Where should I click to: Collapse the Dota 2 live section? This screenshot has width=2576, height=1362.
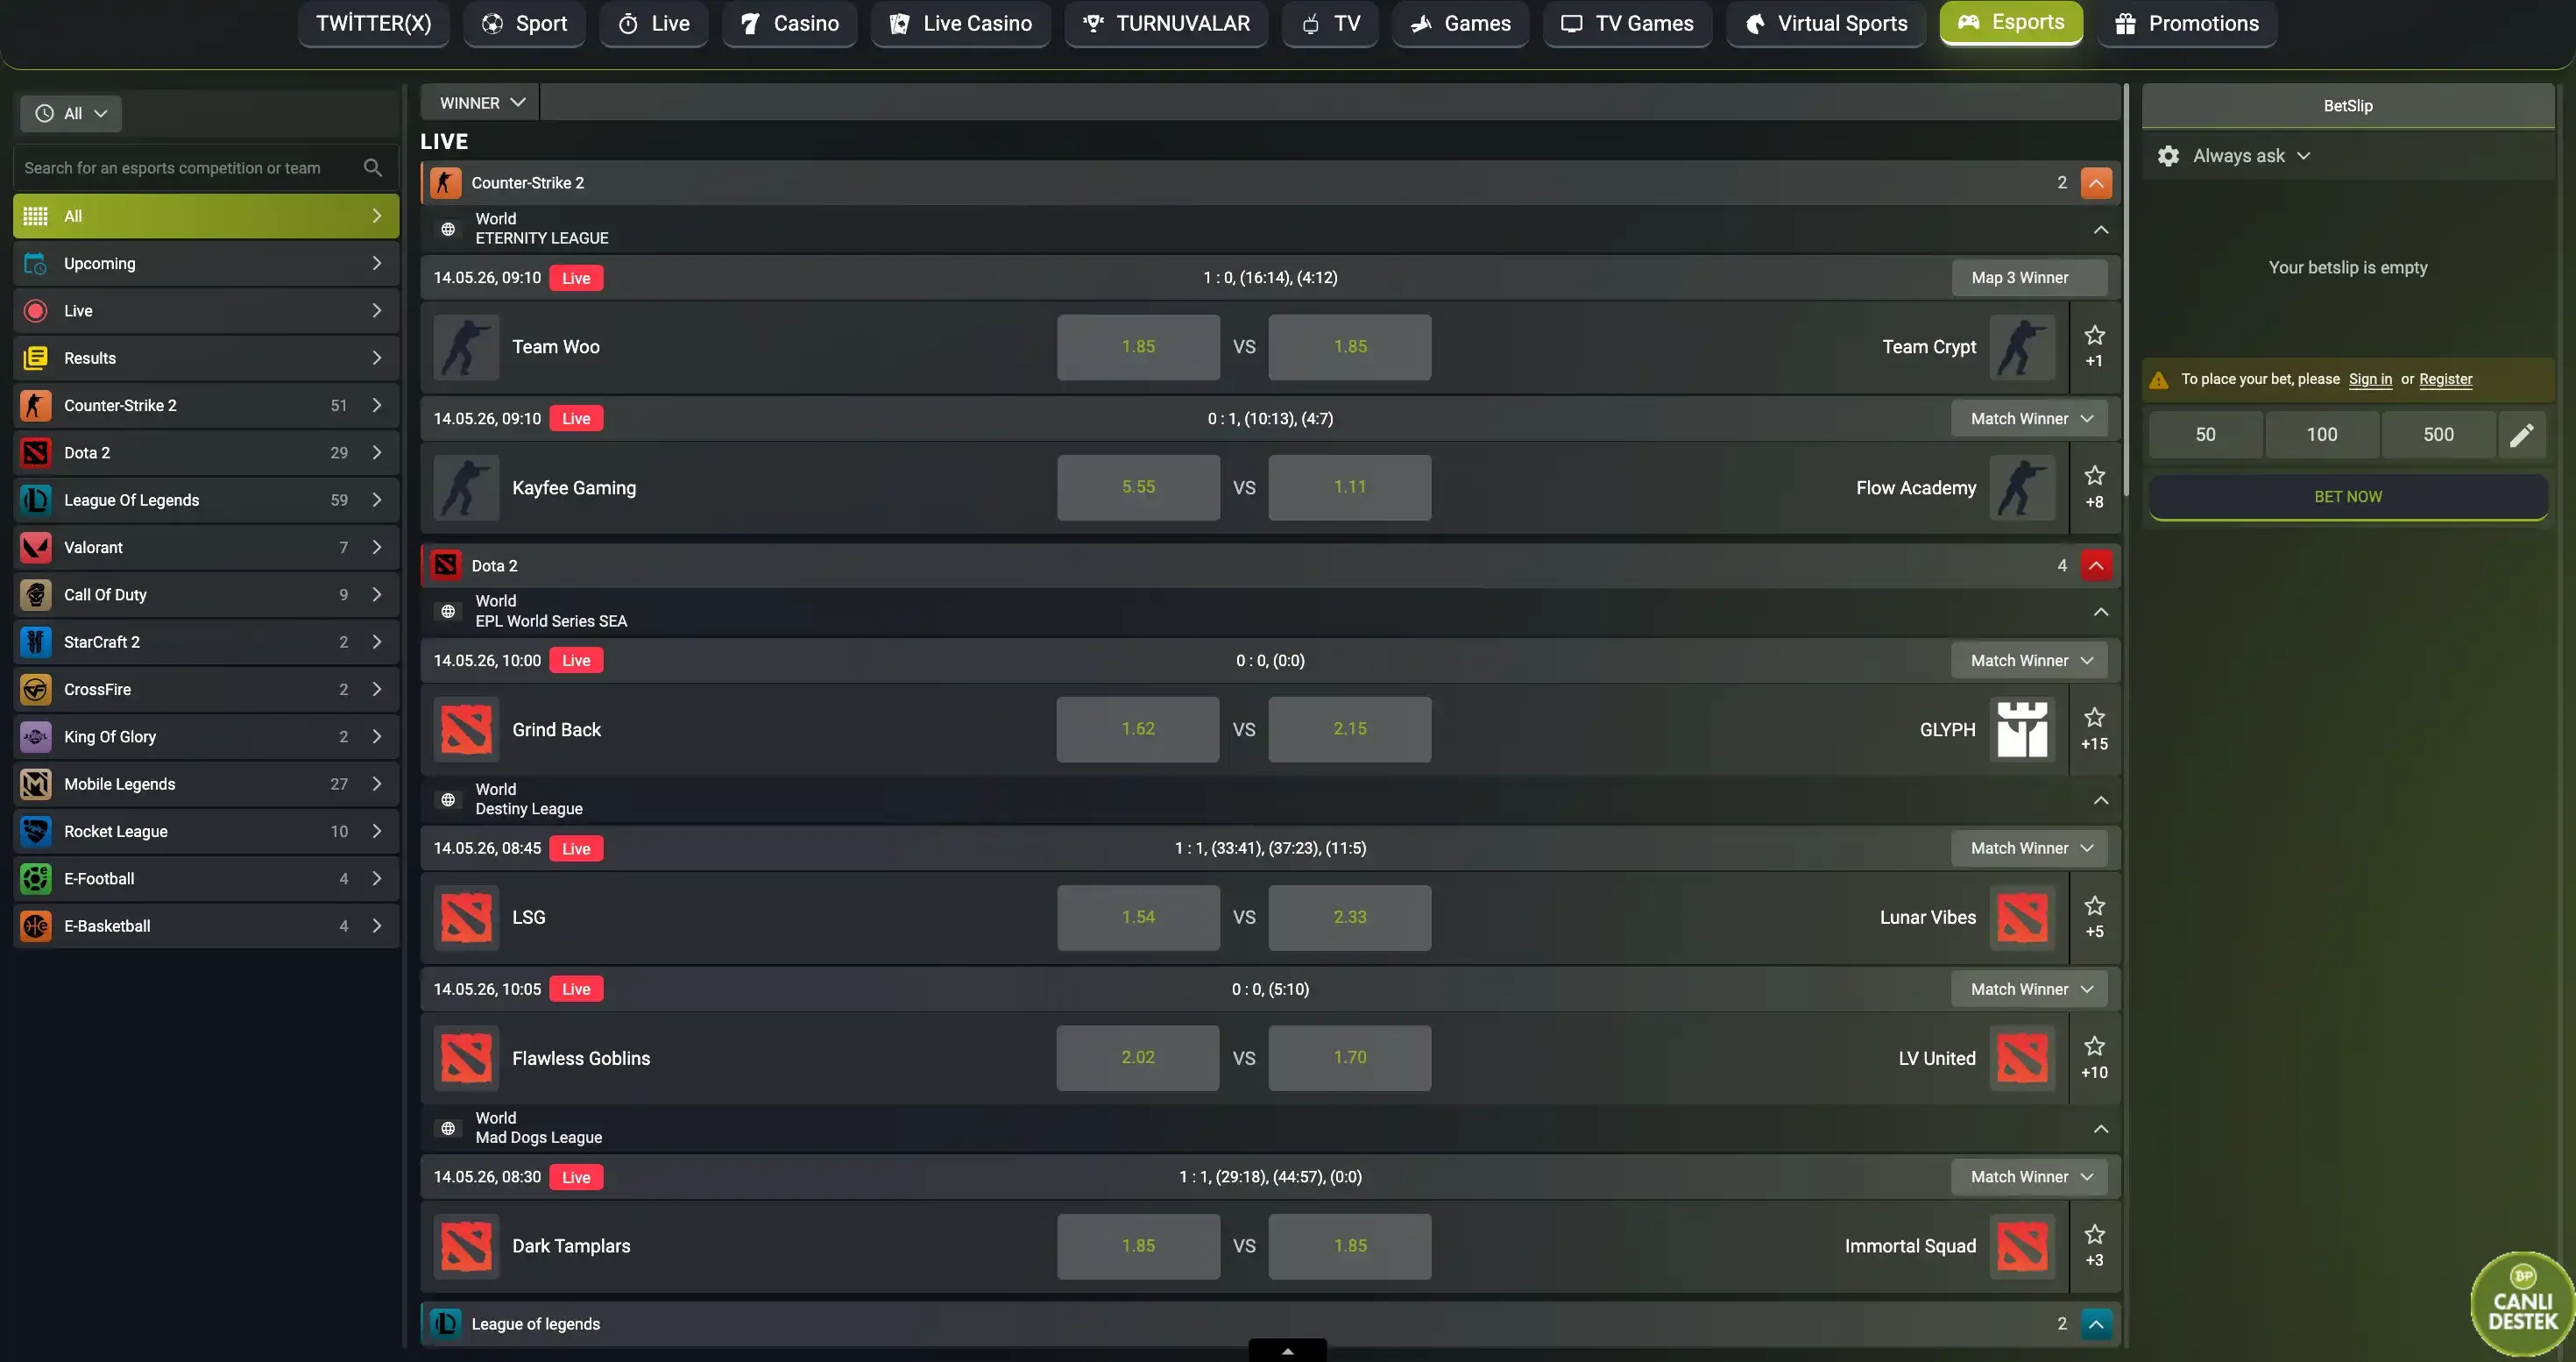click(2096, 566)
